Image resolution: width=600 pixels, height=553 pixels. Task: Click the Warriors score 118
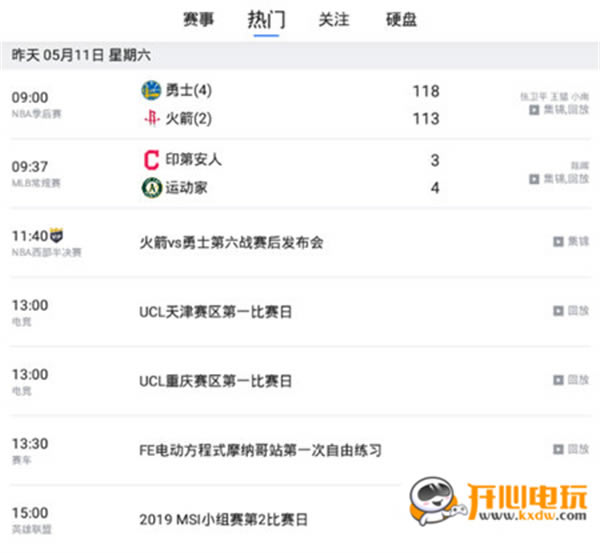click(426, 91)
